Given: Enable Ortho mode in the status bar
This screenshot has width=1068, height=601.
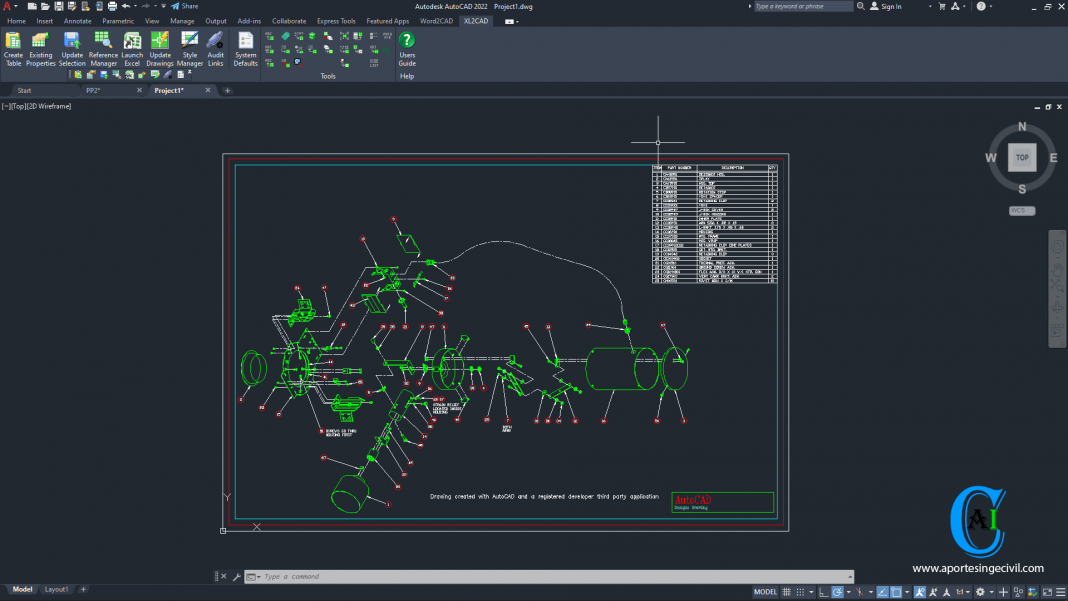Looking at the screenshot, I should click(822, 591).
